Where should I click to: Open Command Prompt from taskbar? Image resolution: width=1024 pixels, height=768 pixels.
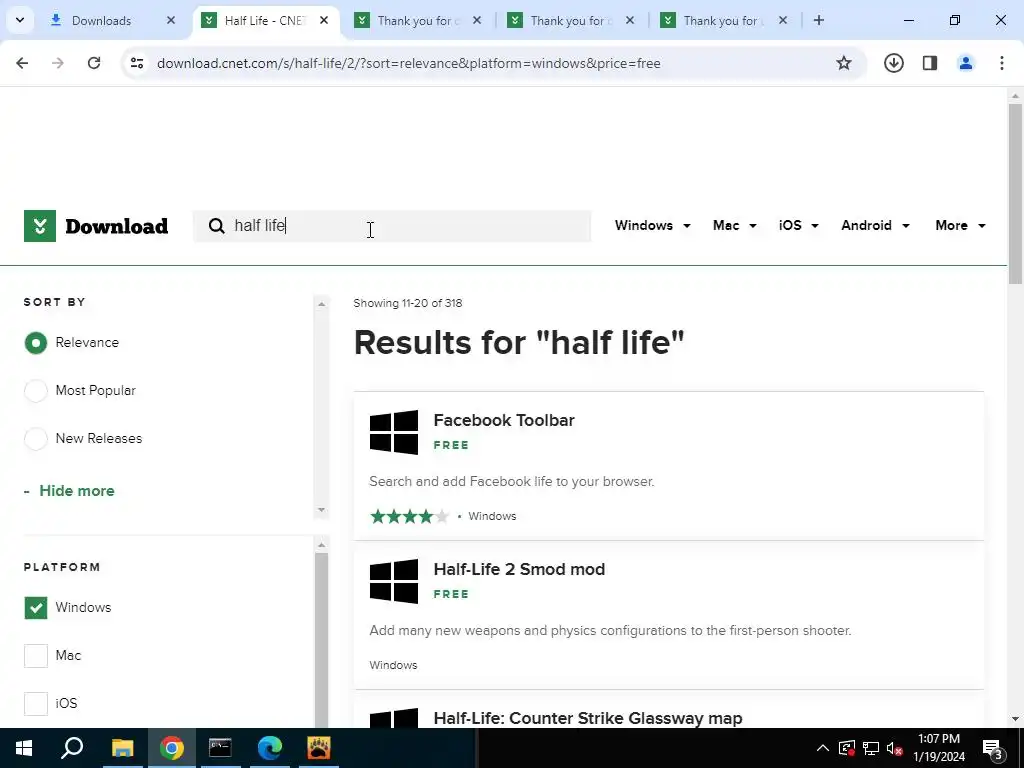(x=220, y=748)
